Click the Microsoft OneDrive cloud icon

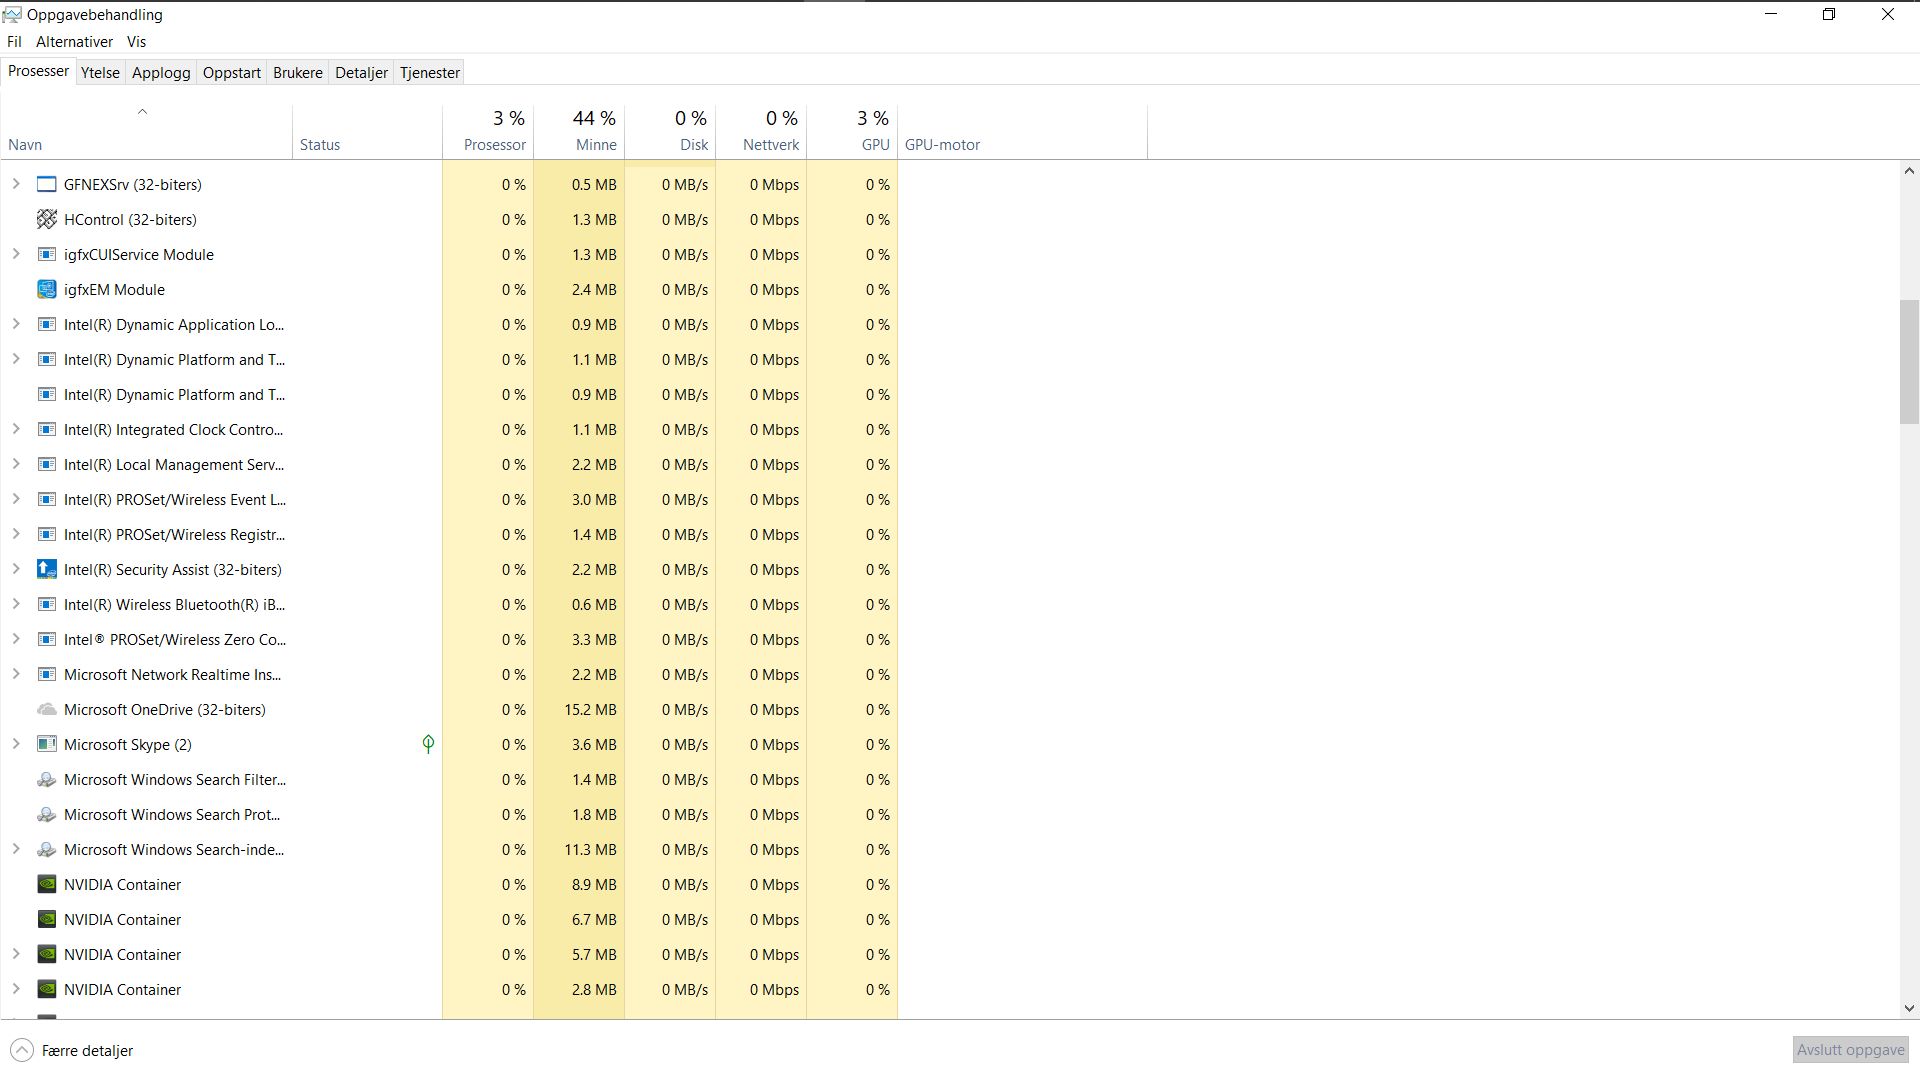46,709
